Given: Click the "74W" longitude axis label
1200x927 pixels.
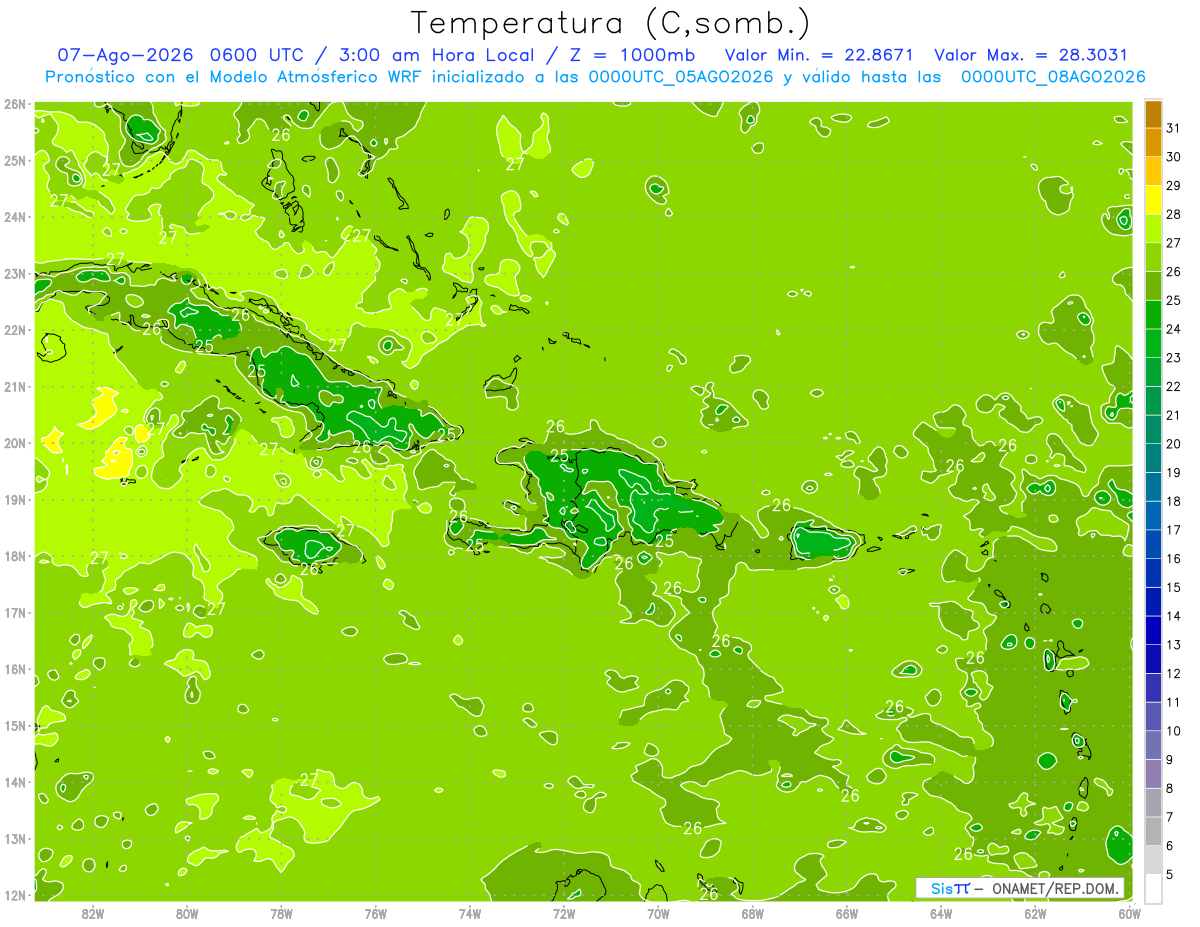Looking at the screenshot, I should pyautogui.click(x=470, y=913).
